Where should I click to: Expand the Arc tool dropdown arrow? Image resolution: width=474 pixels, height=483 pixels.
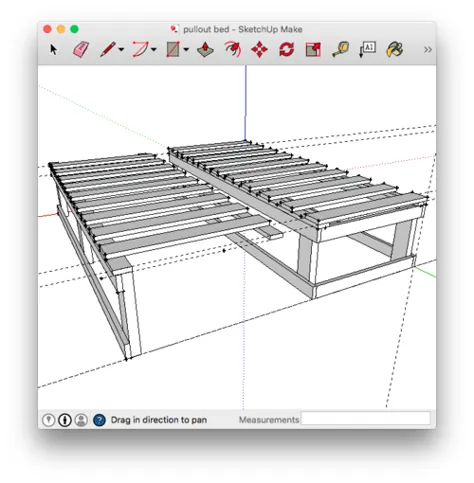click(x=153, y=50)
